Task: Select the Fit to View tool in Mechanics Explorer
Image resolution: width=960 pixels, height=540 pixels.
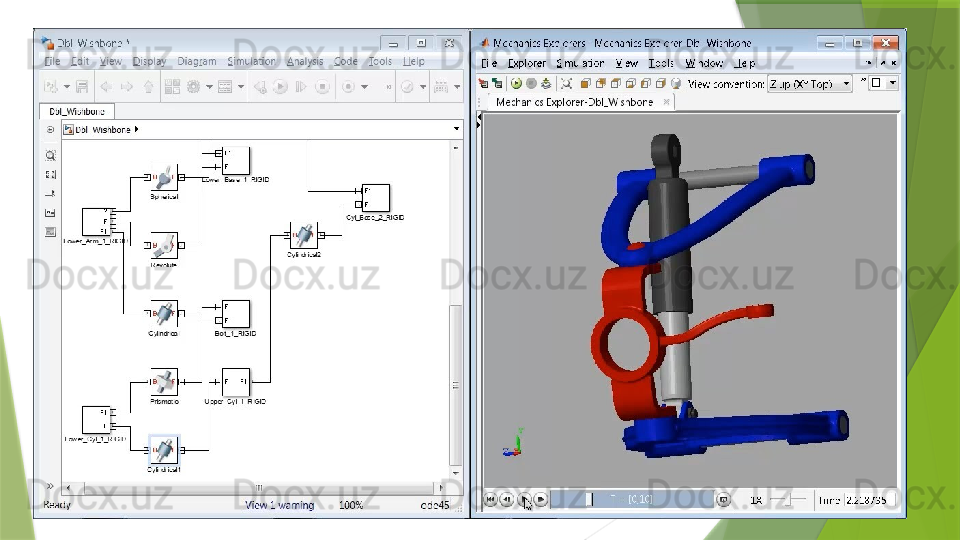Action: pos(566,84)
